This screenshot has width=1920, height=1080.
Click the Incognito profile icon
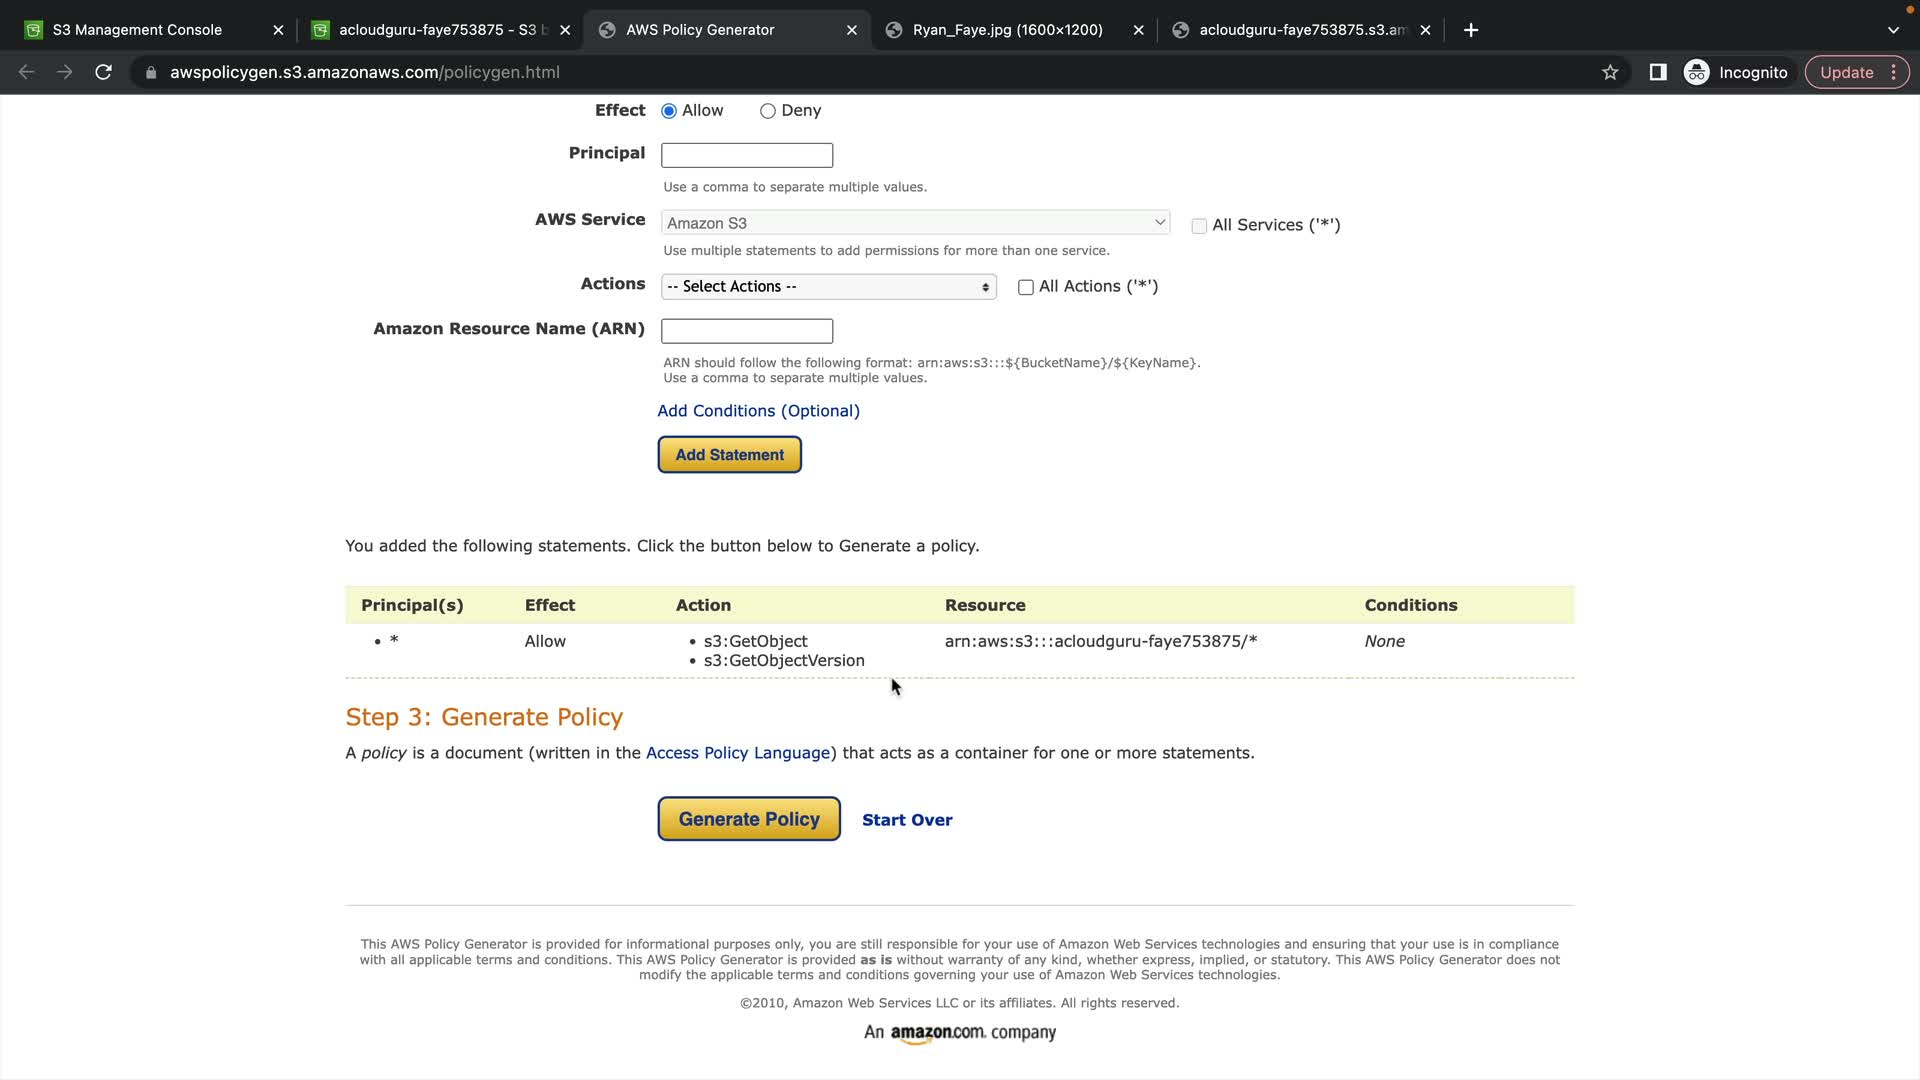coord(1697,72)
